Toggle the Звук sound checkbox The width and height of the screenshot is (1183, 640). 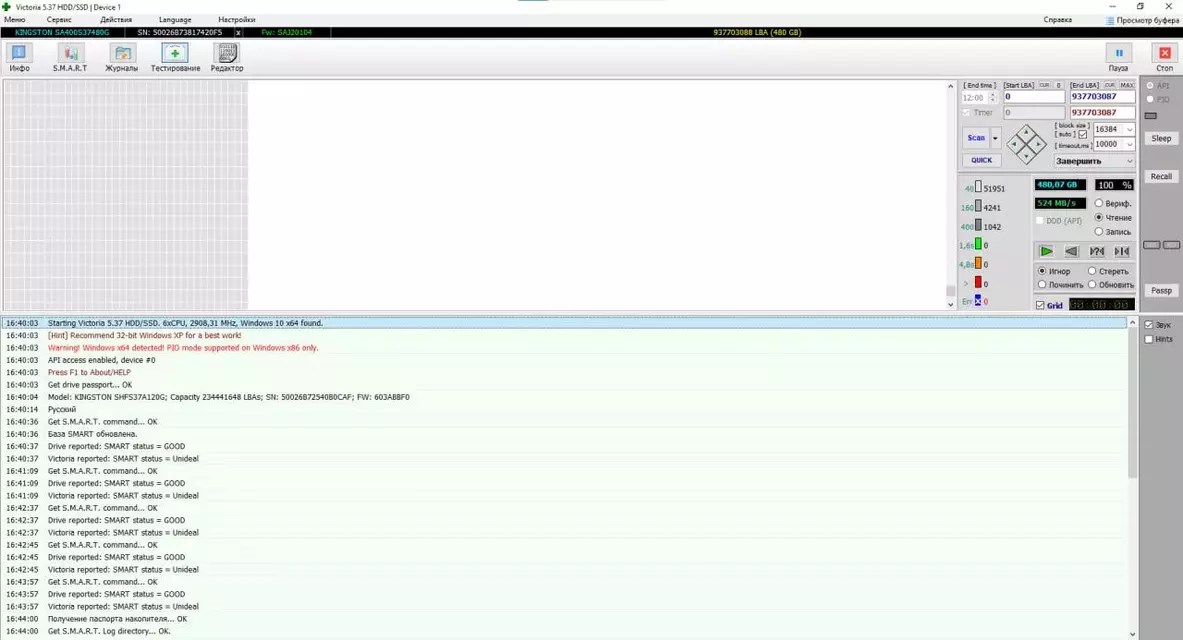(x=1149, y=325)
